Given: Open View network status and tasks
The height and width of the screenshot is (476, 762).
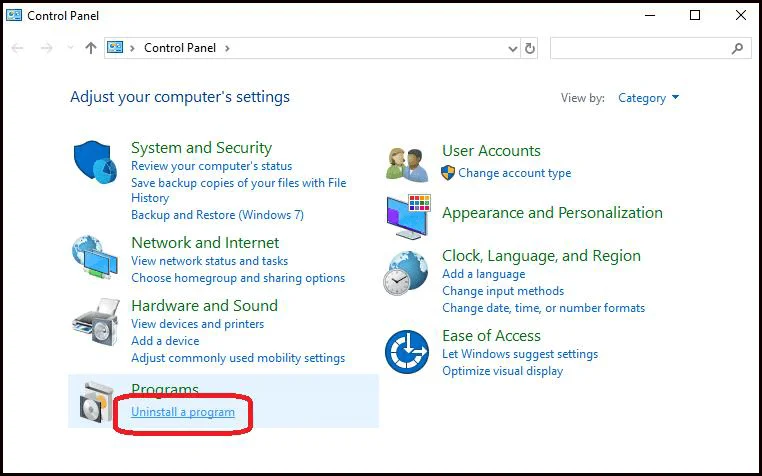Looking at the screenshot, I should [x=209, y=261].
